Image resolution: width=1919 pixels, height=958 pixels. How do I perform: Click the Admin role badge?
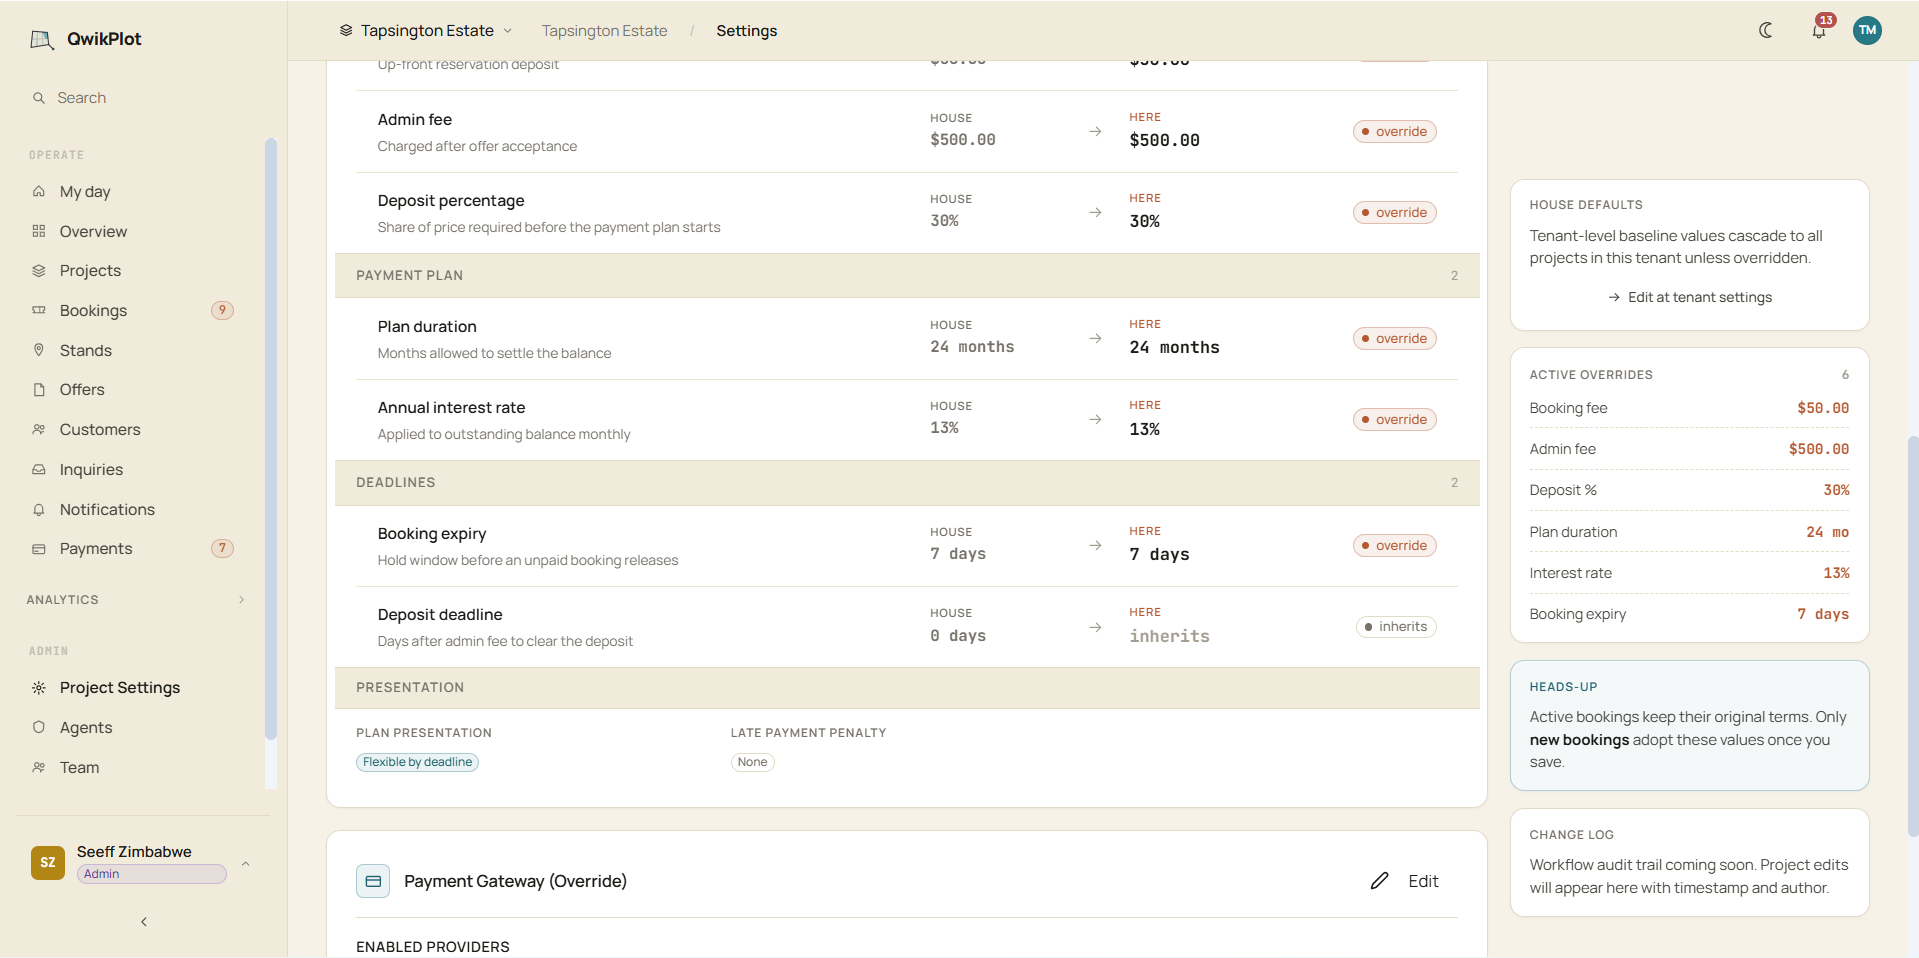(152, 874)
